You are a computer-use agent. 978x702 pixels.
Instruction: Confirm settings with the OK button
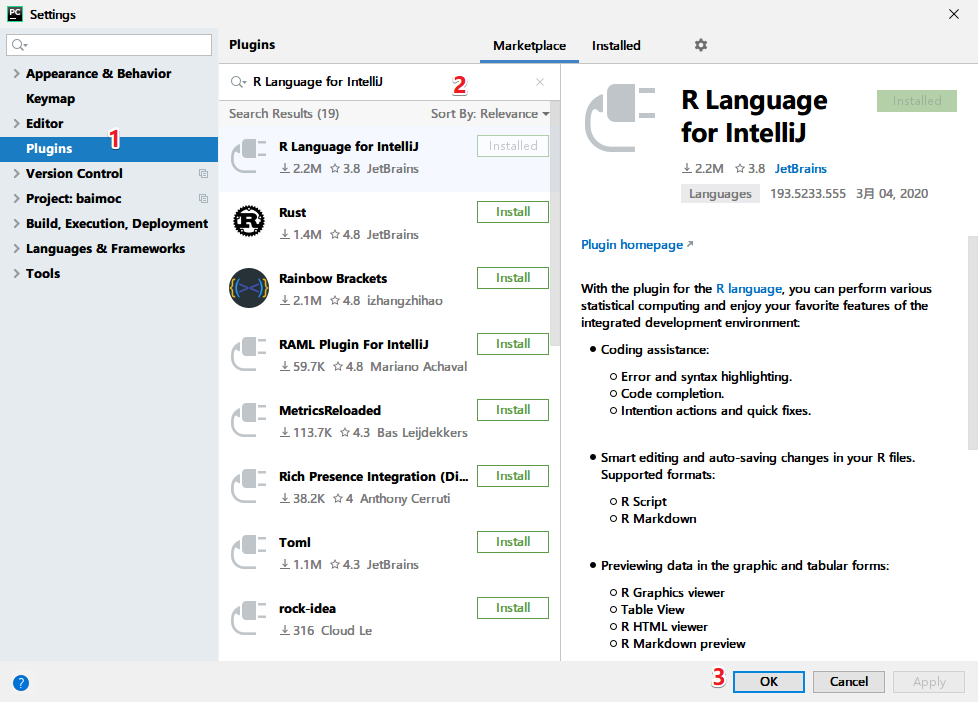tap(768, 682)
